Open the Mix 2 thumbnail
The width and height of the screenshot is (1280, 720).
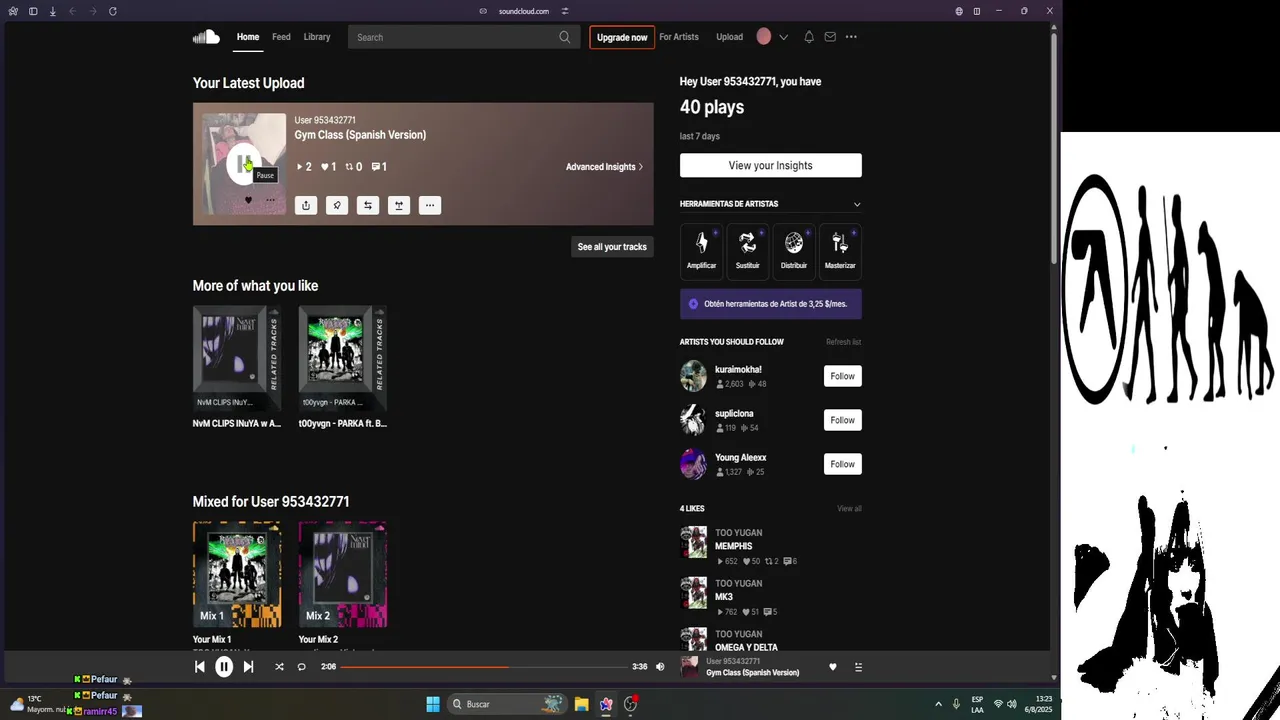point(343,575)
